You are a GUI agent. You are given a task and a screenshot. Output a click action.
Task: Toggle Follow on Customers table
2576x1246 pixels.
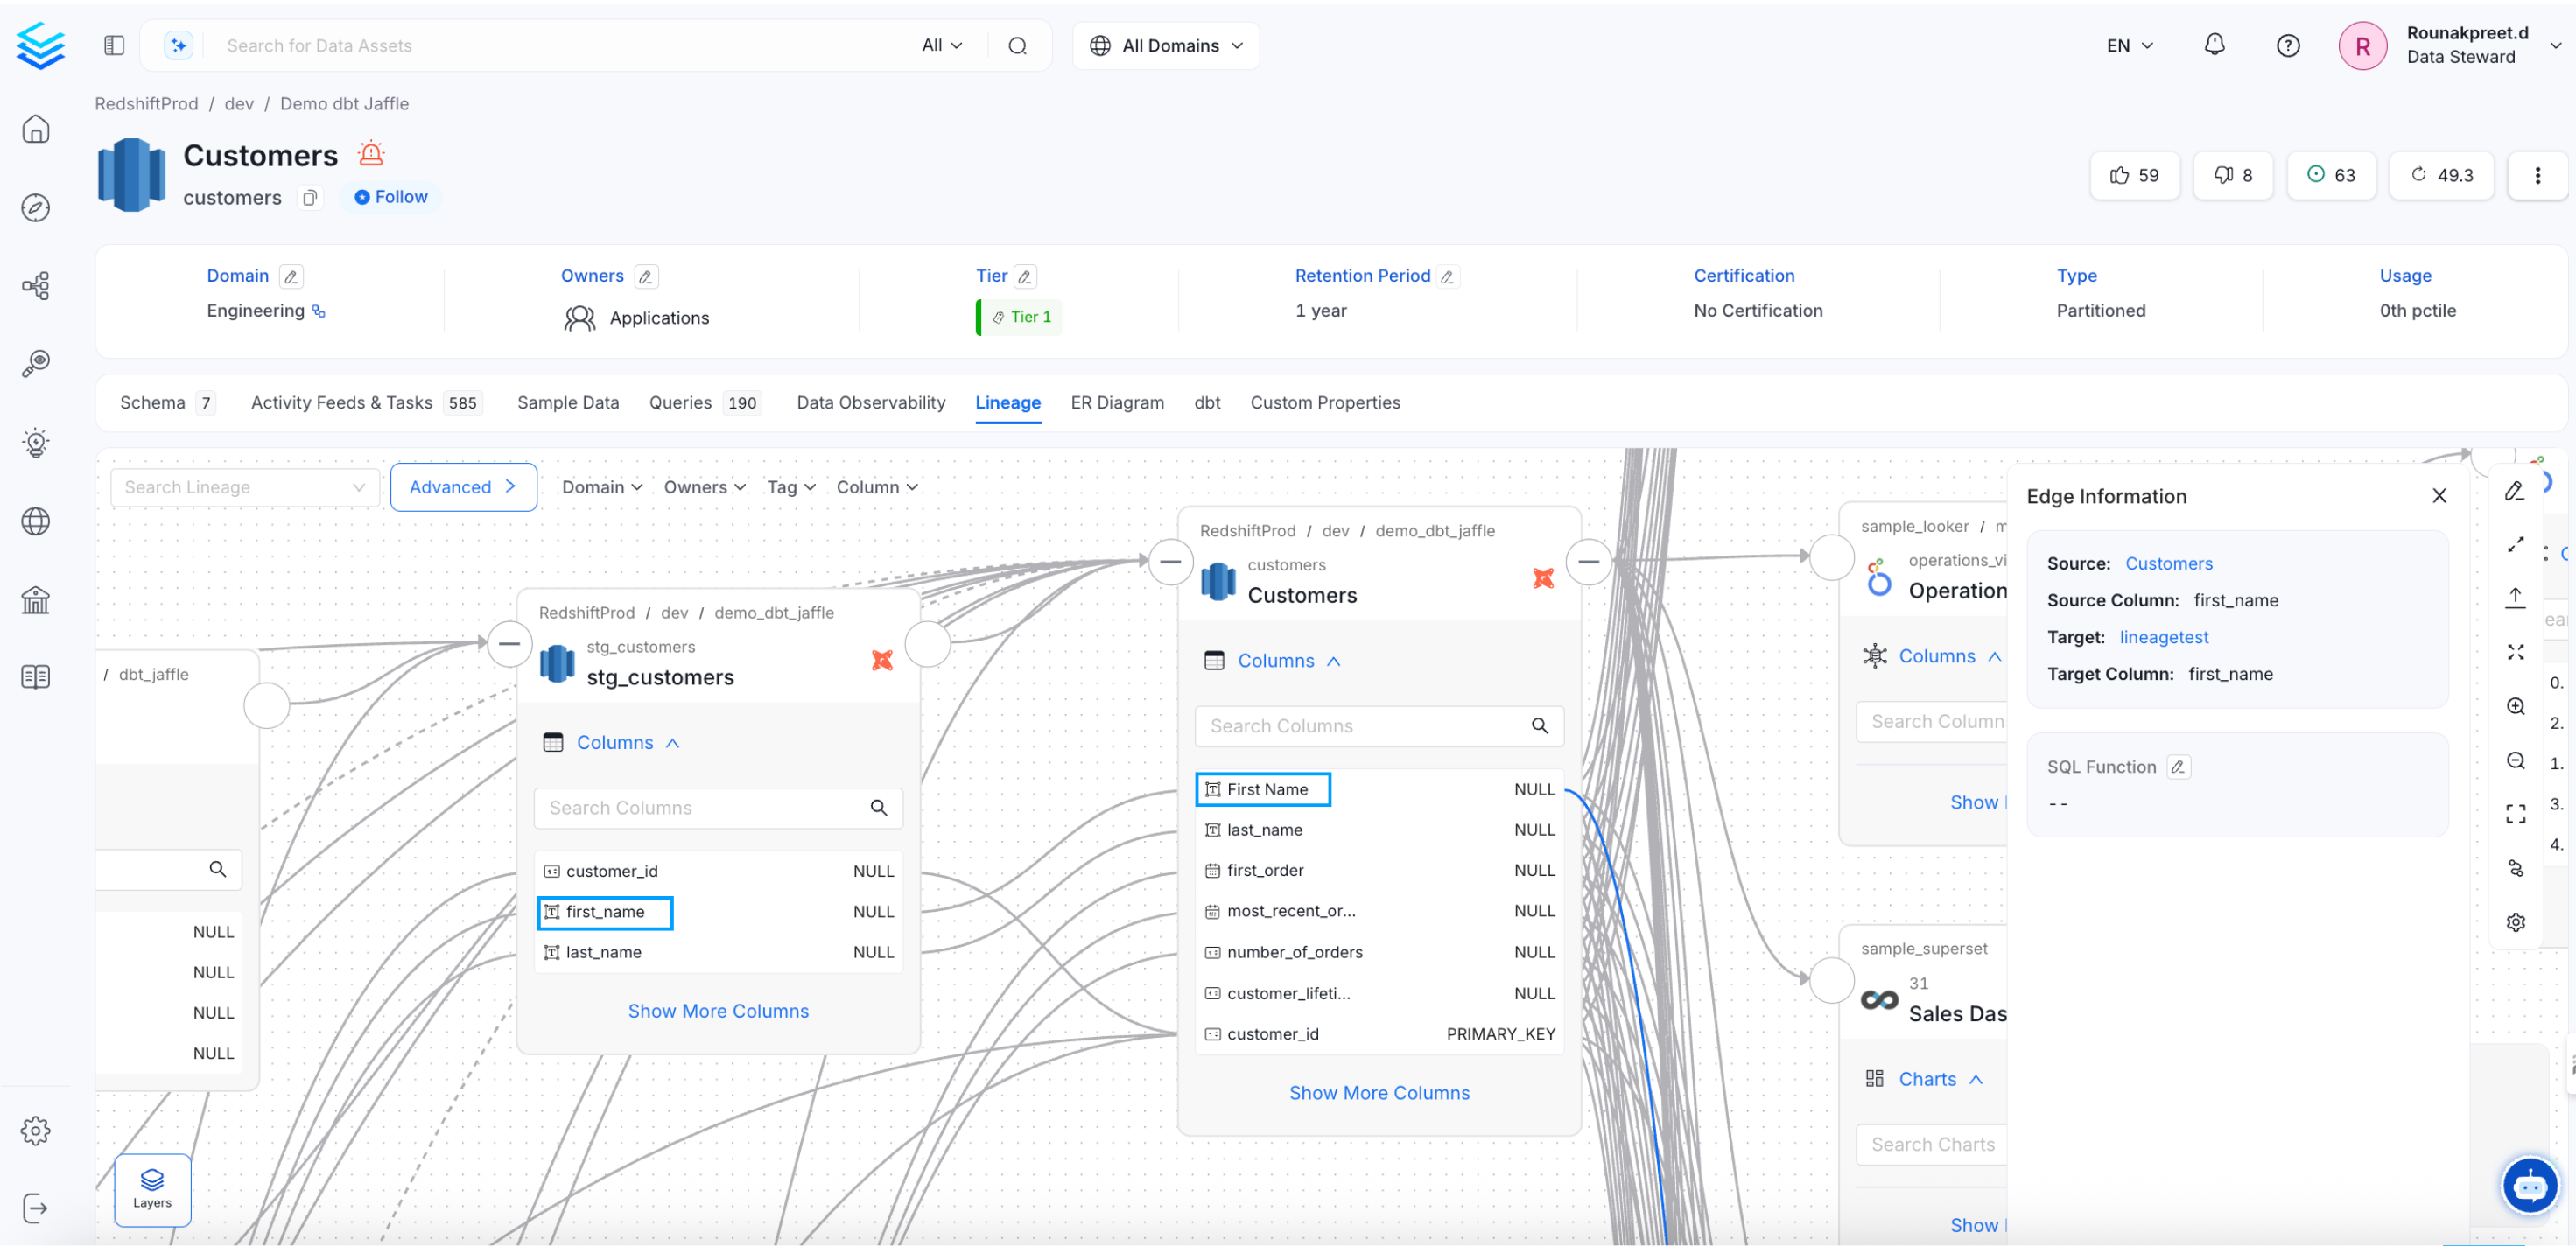(x=391, y=197)
